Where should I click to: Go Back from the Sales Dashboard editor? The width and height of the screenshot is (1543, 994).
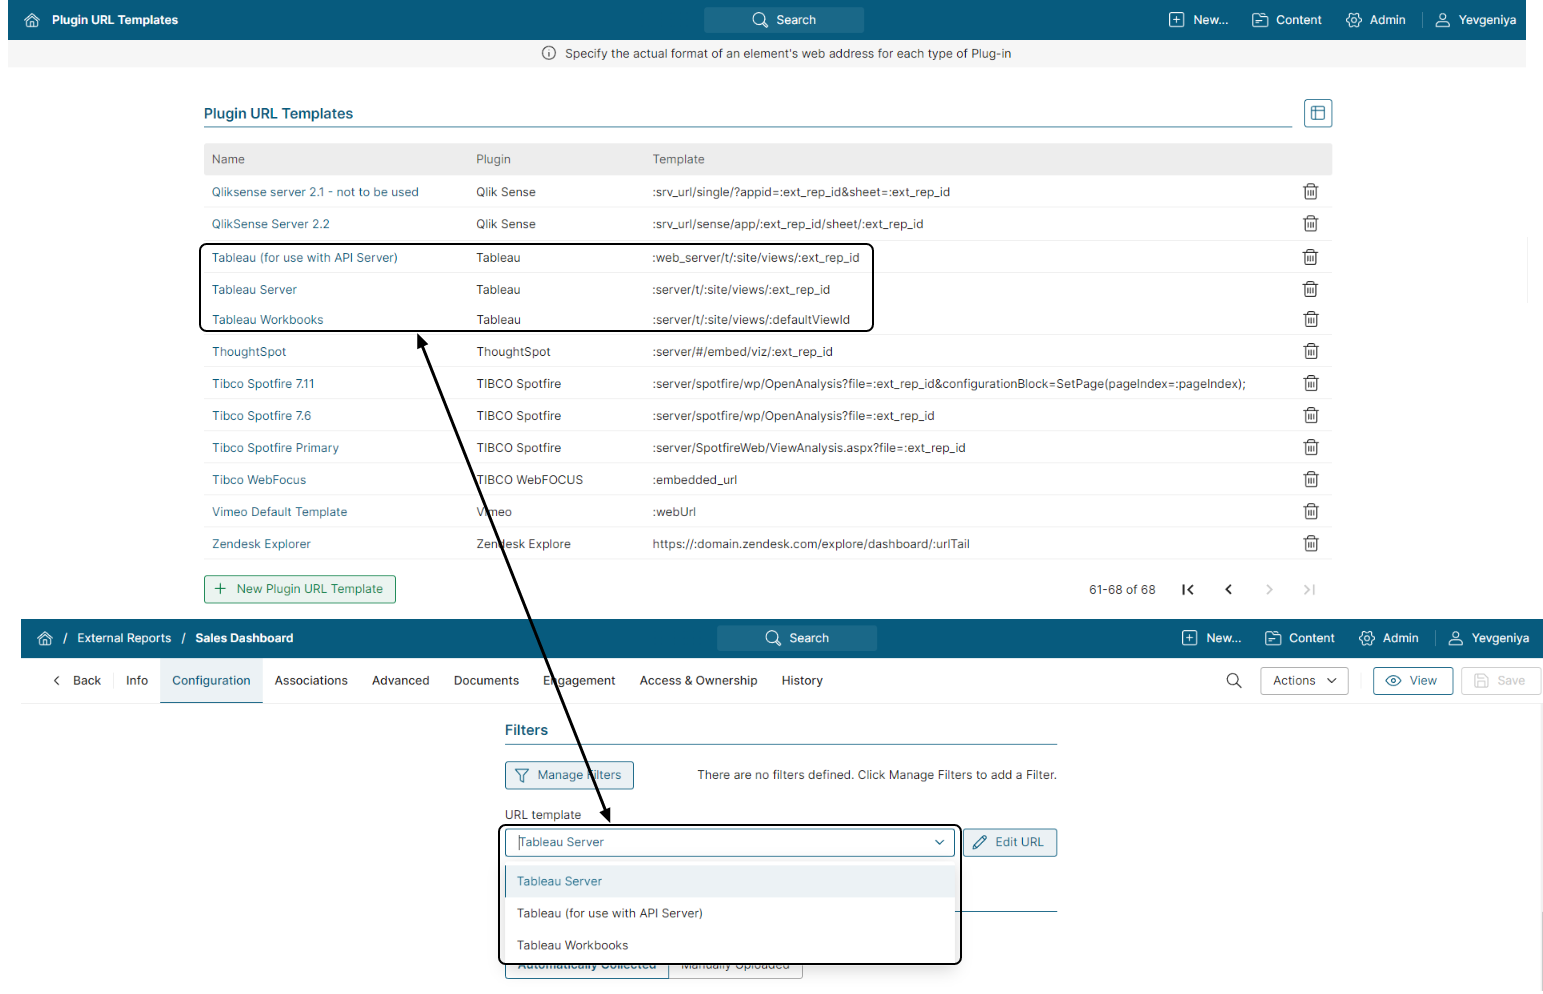(x=76, y=681)
